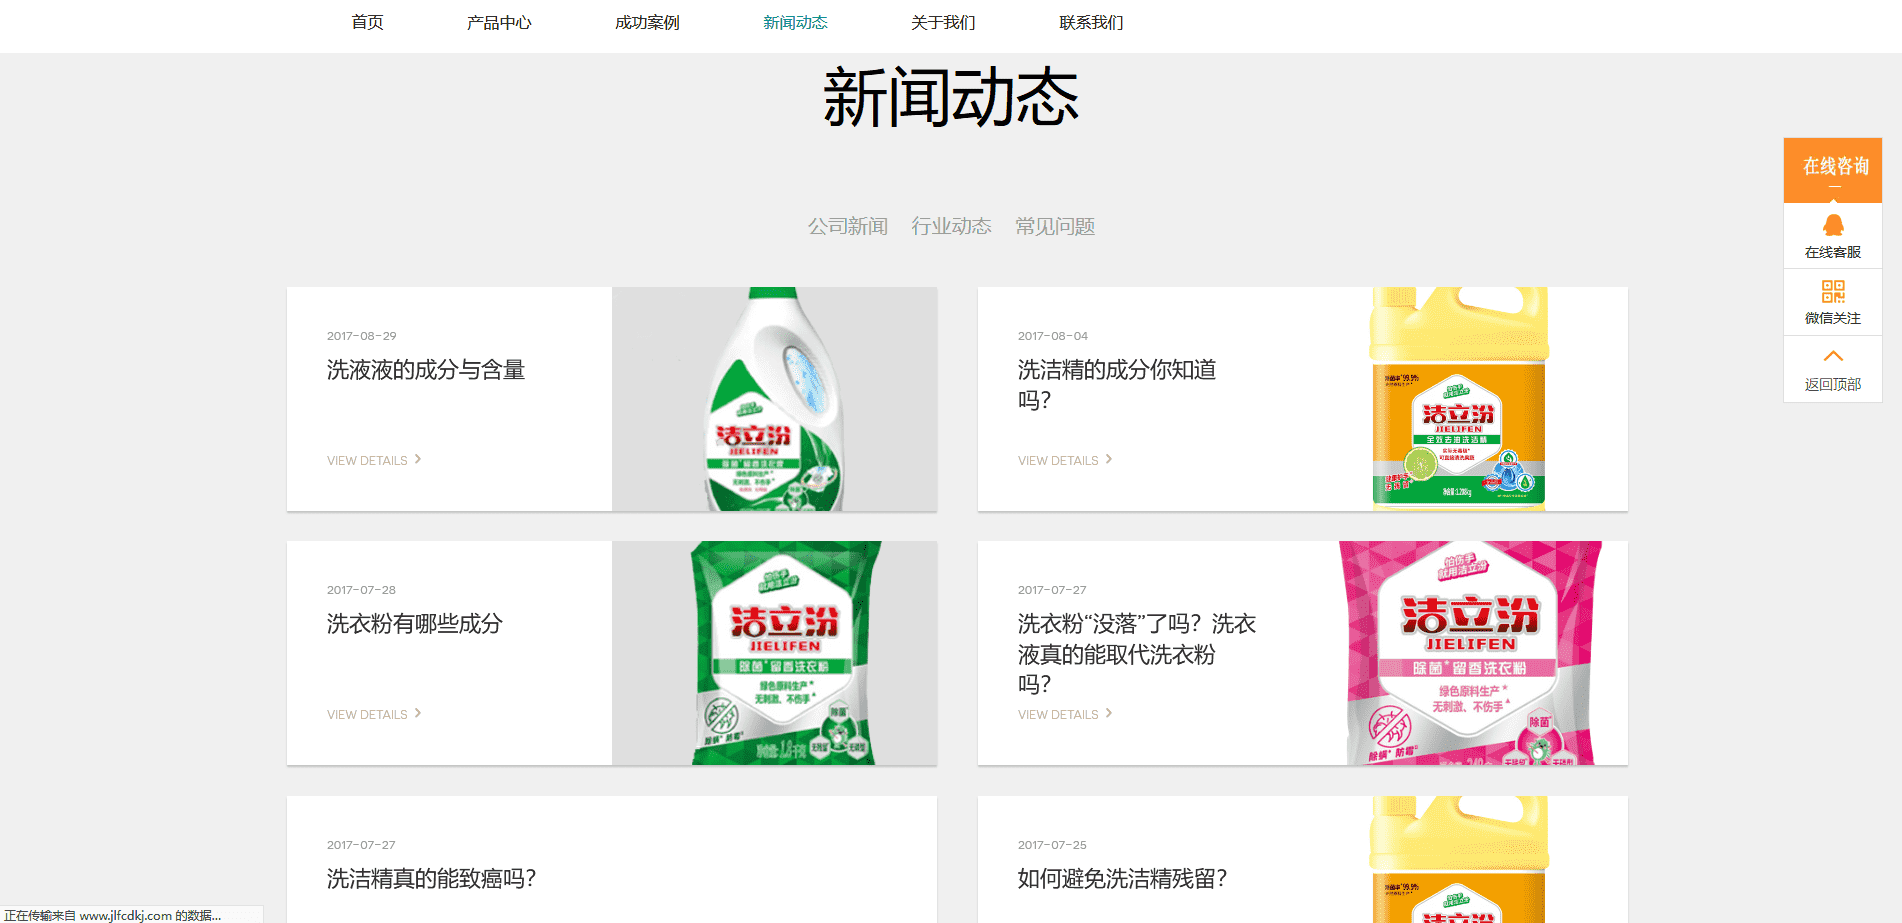Open the 首页 menu item
Screen dimensions: 1902x923
367,22
